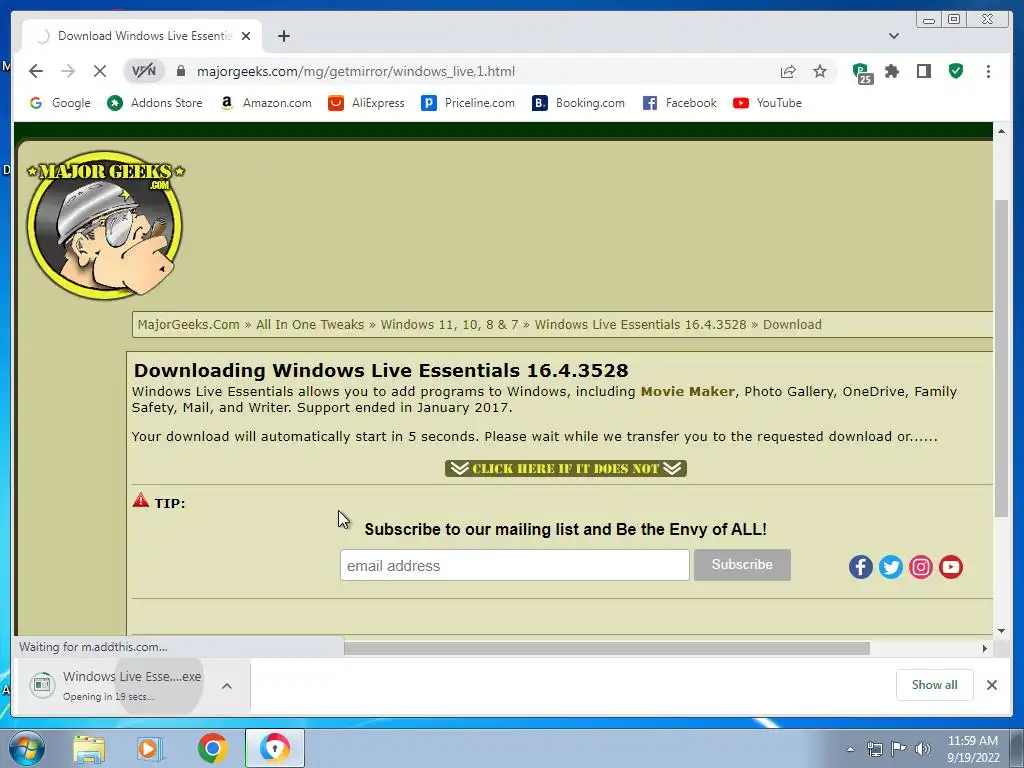This screenshot has height=768, width=1024.
Task: Open All In One Tweaks breadcrumb
Action: point(310,325)
